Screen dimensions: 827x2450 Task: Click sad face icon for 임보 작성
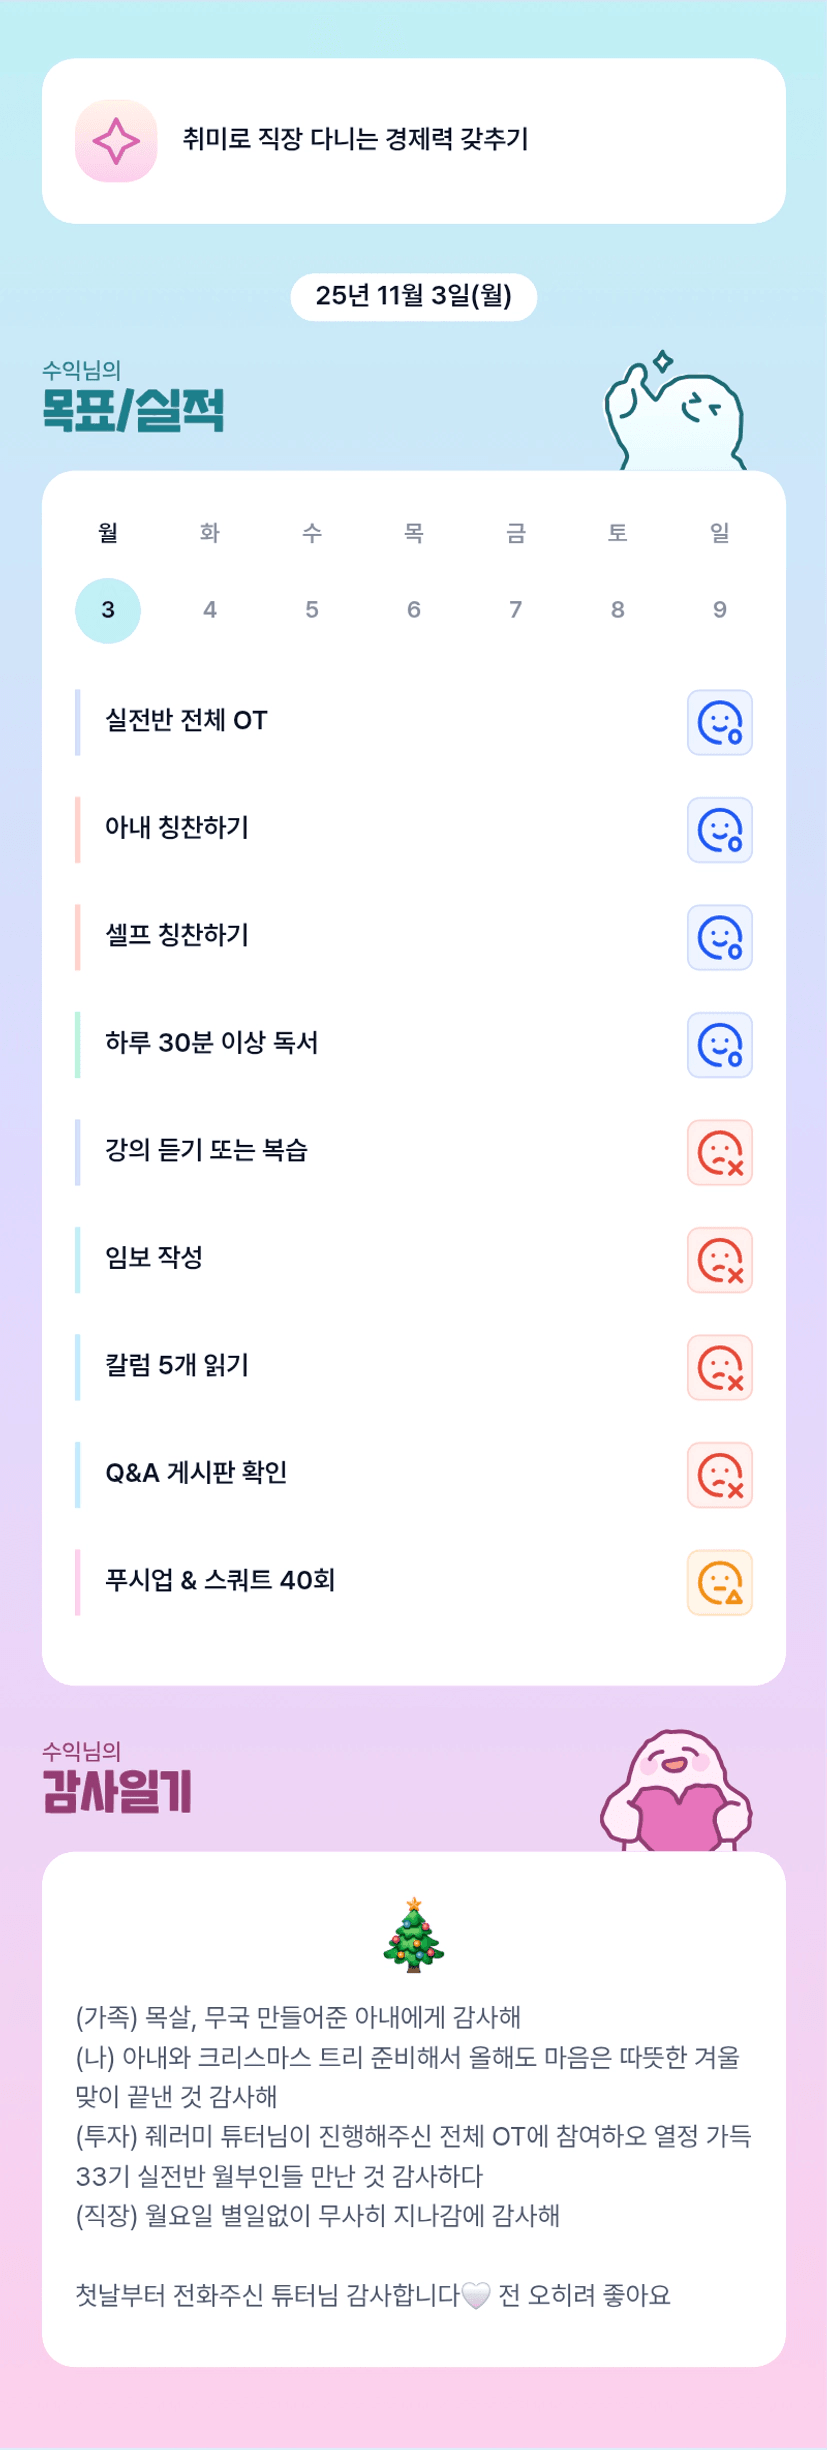tap(719, 1260)
